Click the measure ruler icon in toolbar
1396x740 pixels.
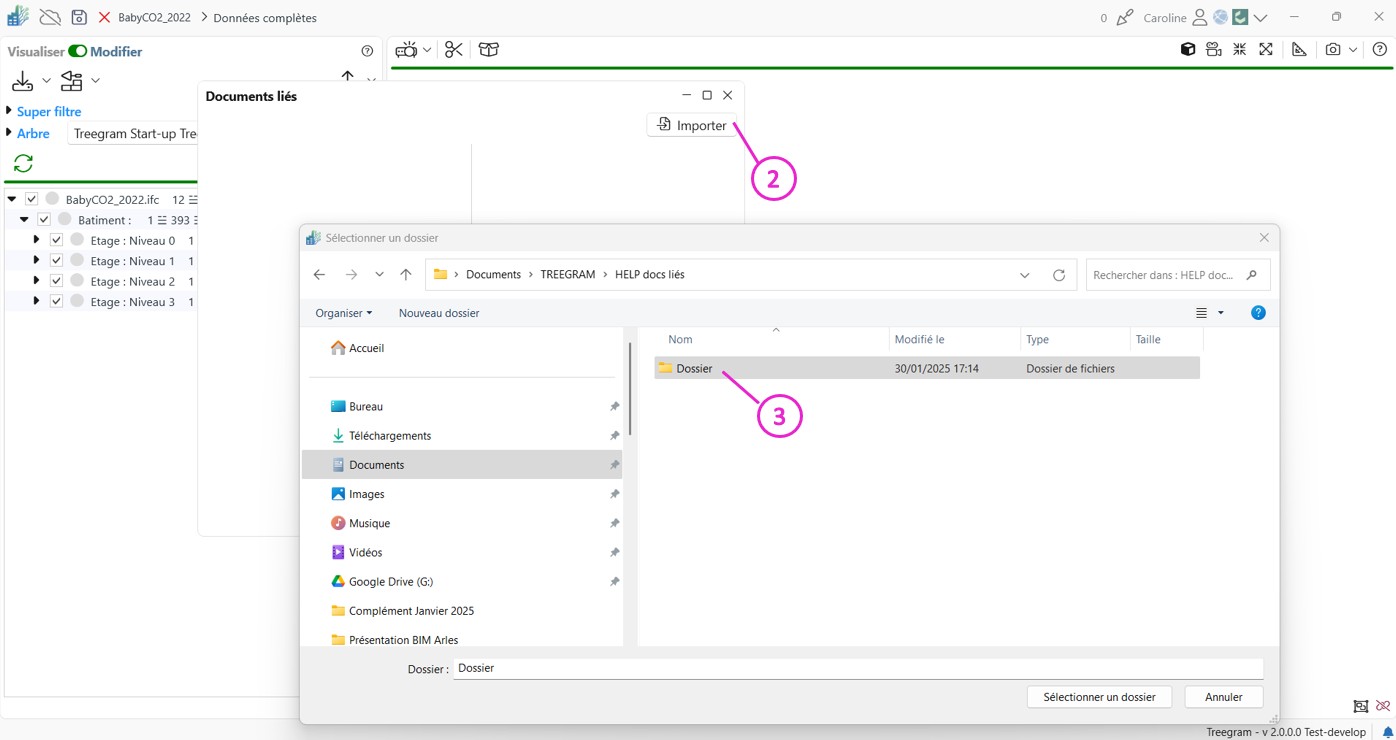(1299, 50)
